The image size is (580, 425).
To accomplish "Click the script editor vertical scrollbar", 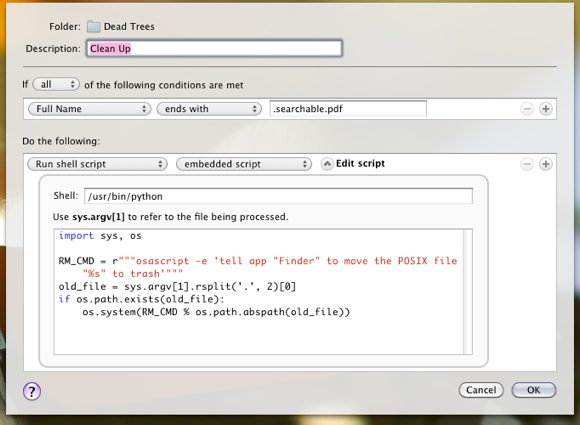I will [468, 291].
